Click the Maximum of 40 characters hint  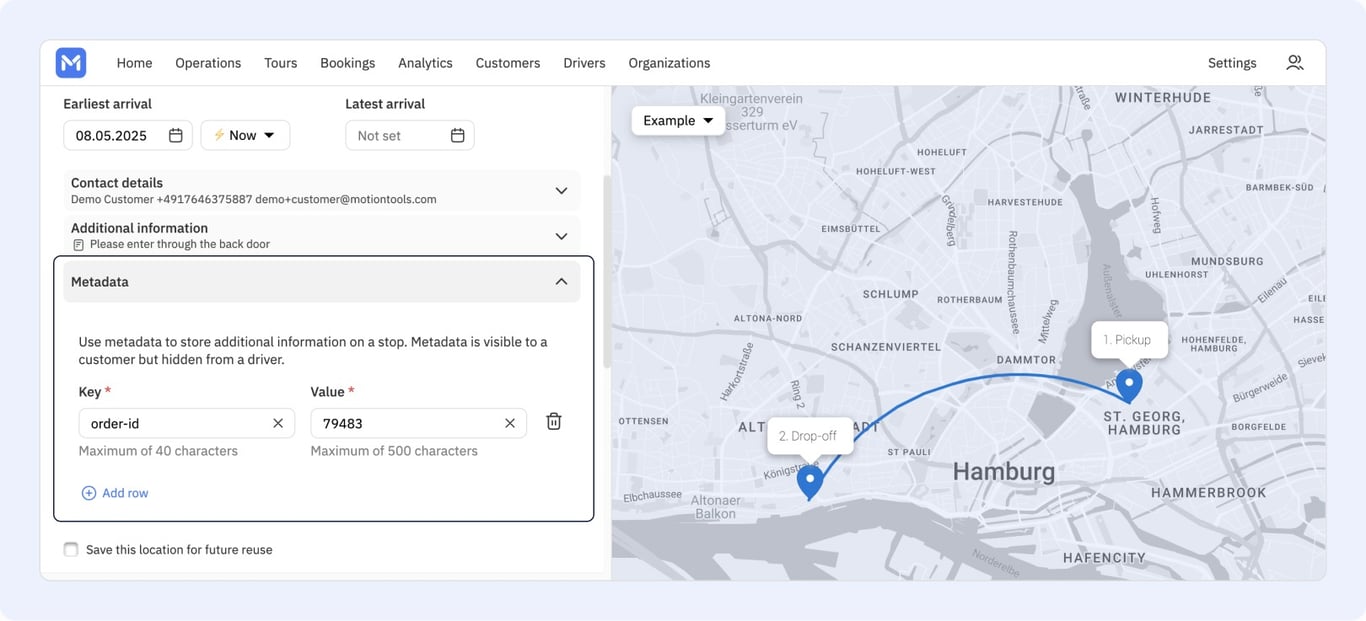[158, 451]
